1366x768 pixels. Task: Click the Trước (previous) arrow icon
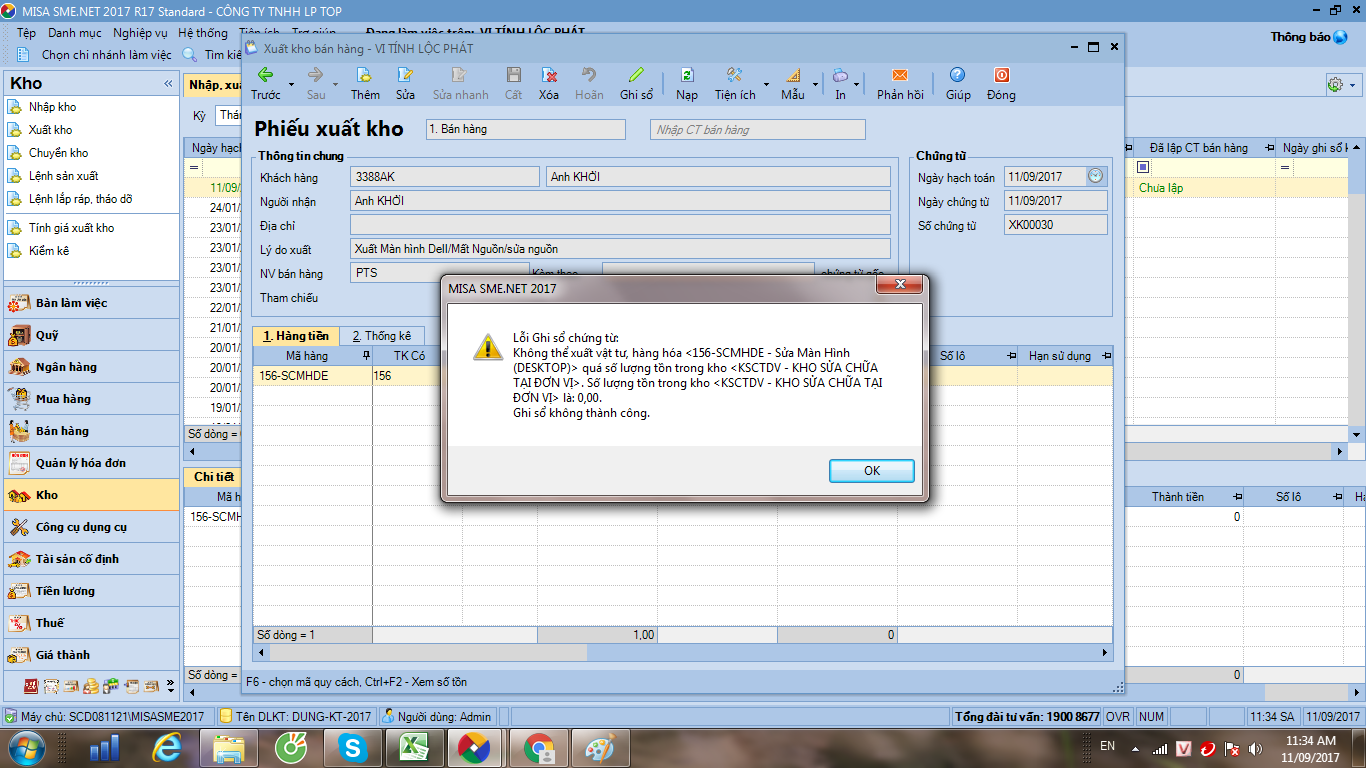266,75
